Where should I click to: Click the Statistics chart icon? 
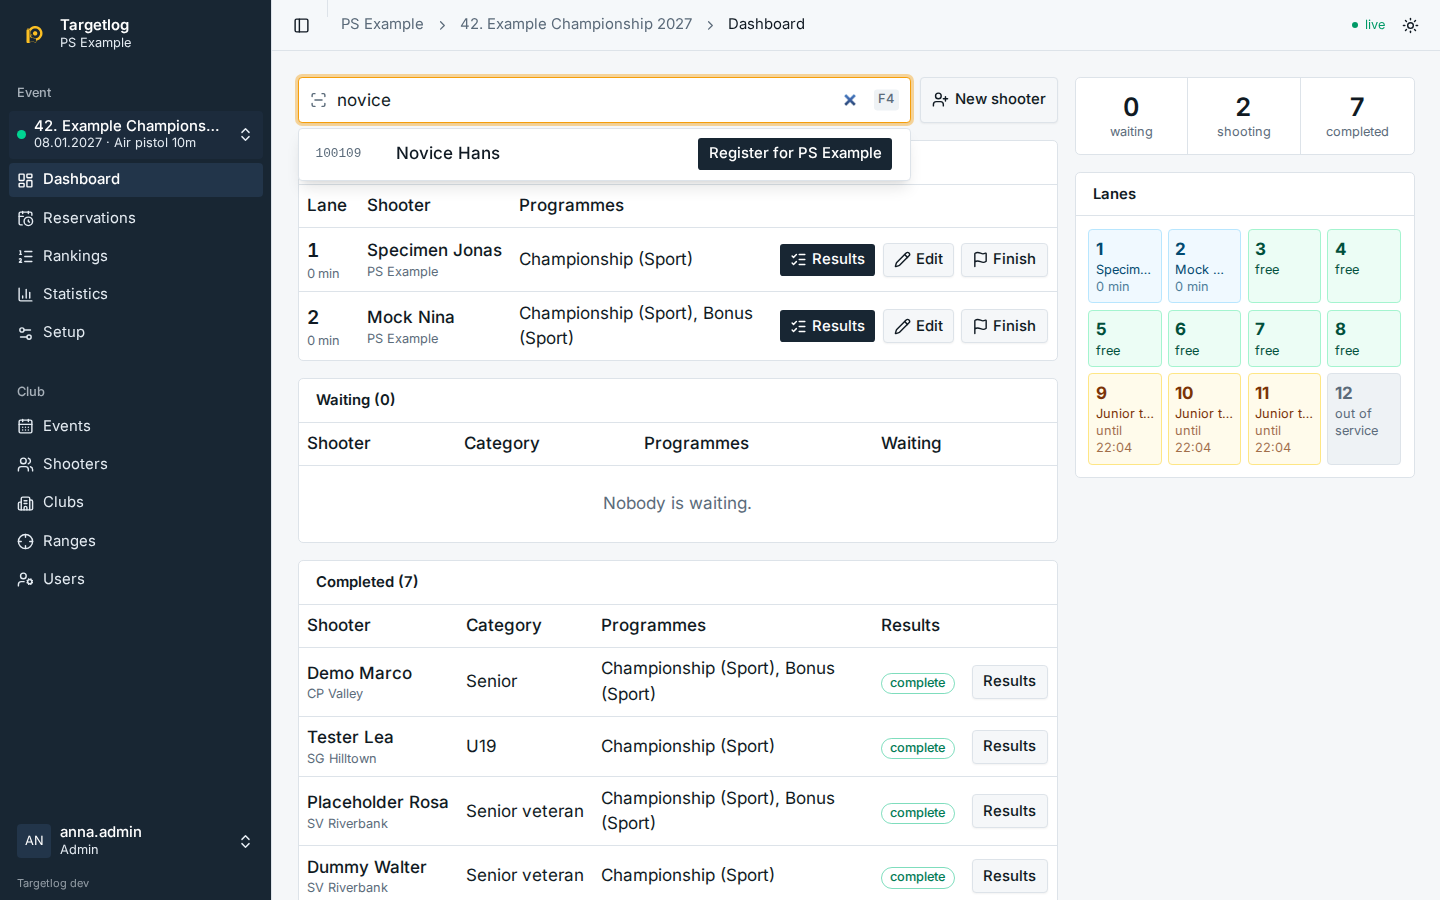26,294
